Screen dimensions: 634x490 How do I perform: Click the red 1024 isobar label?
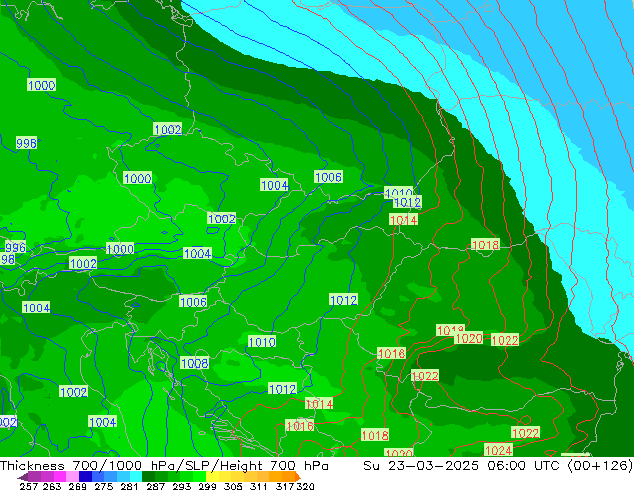point(499,450)
